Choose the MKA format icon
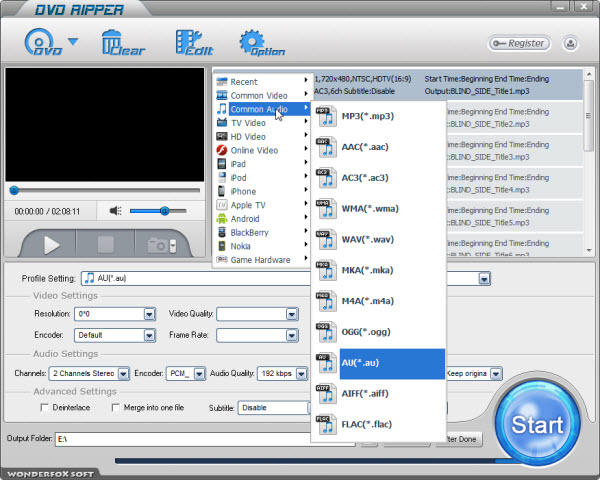The width and height of the screenshot is (600, 480). (326, 270)
